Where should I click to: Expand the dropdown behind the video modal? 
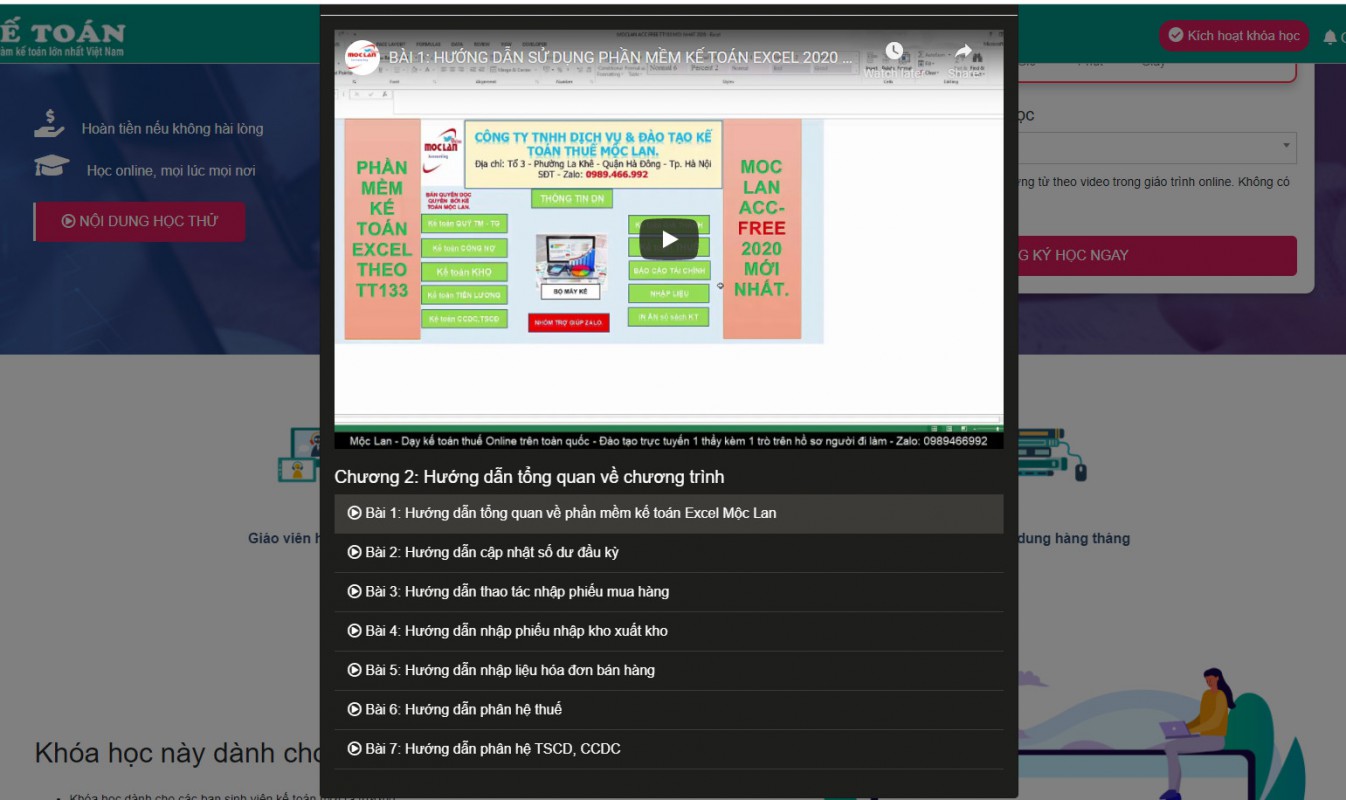[1157, 147]
